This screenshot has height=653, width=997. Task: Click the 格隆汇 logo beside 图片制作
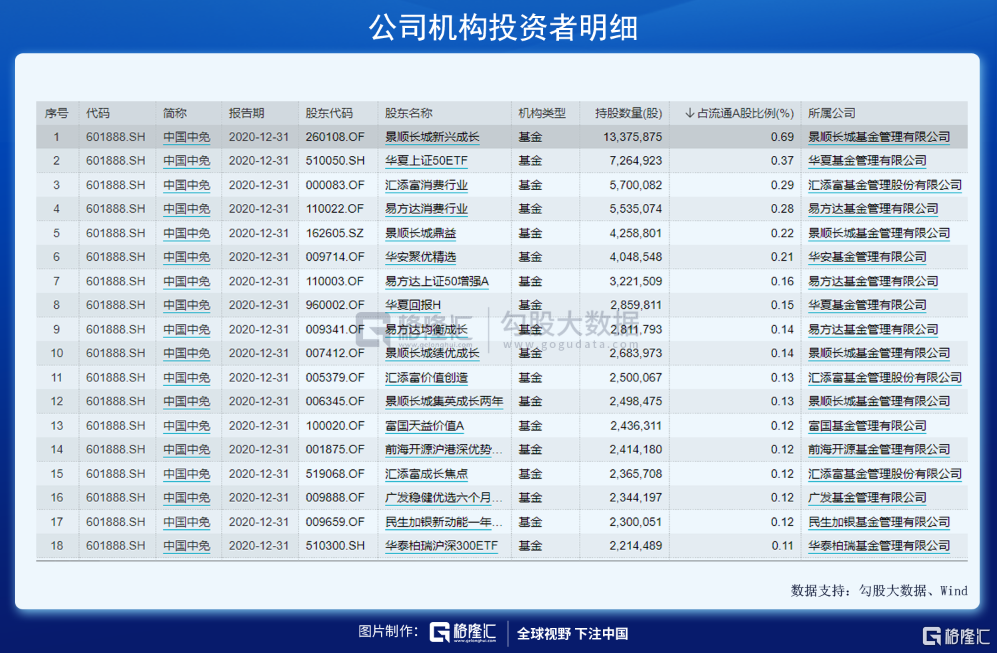click(x=463, y=632)
